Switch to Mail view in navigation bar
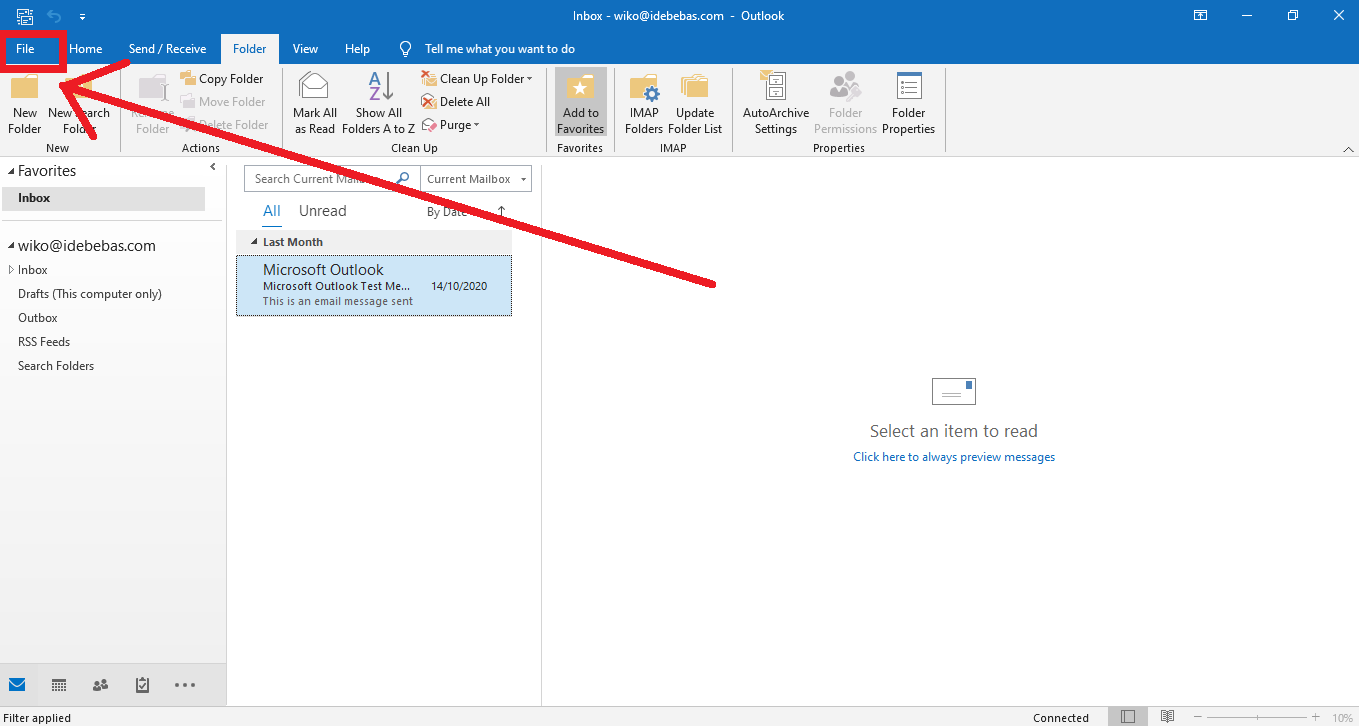Image resolution: width=1359 pixels, height=726 pixels. (x=17, y=685)
